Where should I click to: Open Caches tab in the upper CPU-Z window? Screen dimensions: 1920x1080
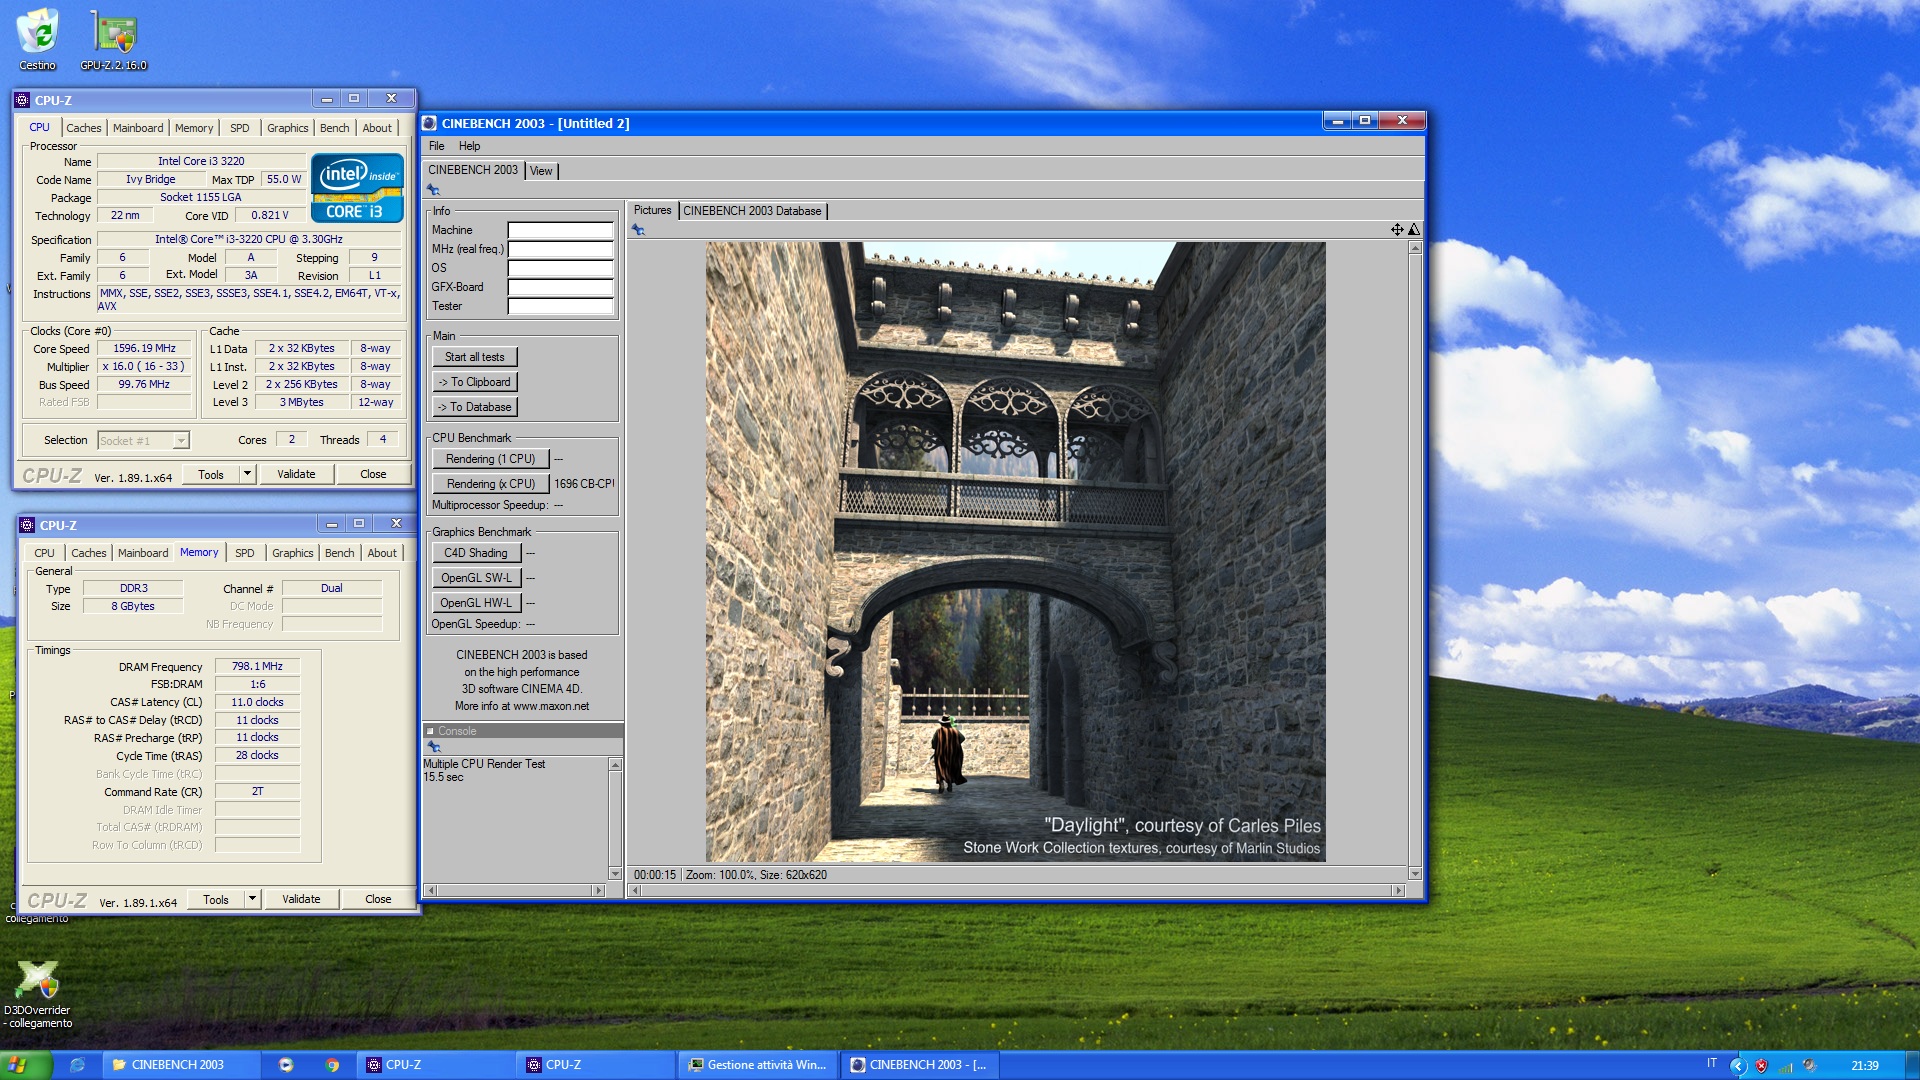click(x=84, y=128)
